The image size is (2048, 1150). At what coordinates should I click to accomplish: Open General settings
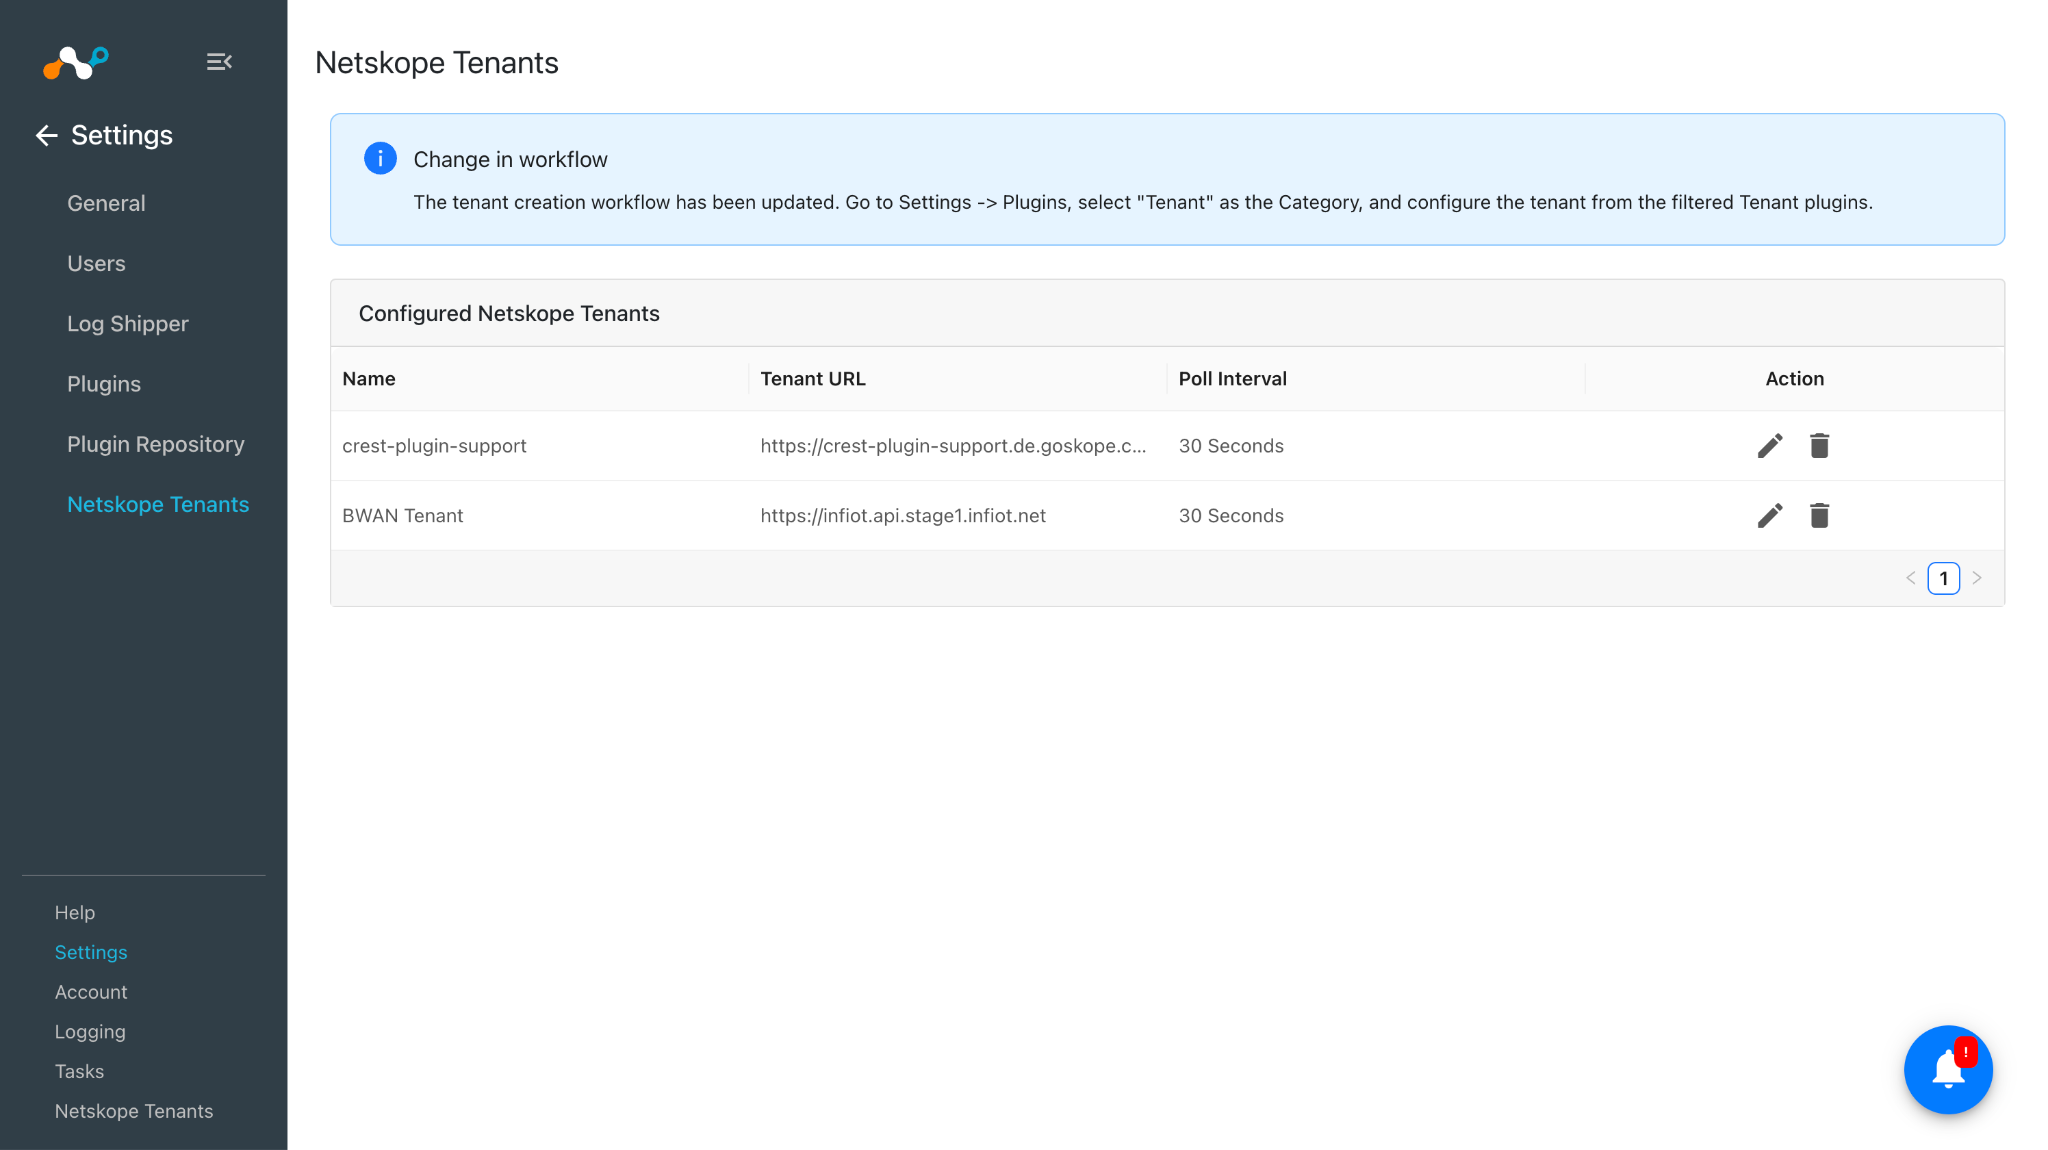pos(106,203)
